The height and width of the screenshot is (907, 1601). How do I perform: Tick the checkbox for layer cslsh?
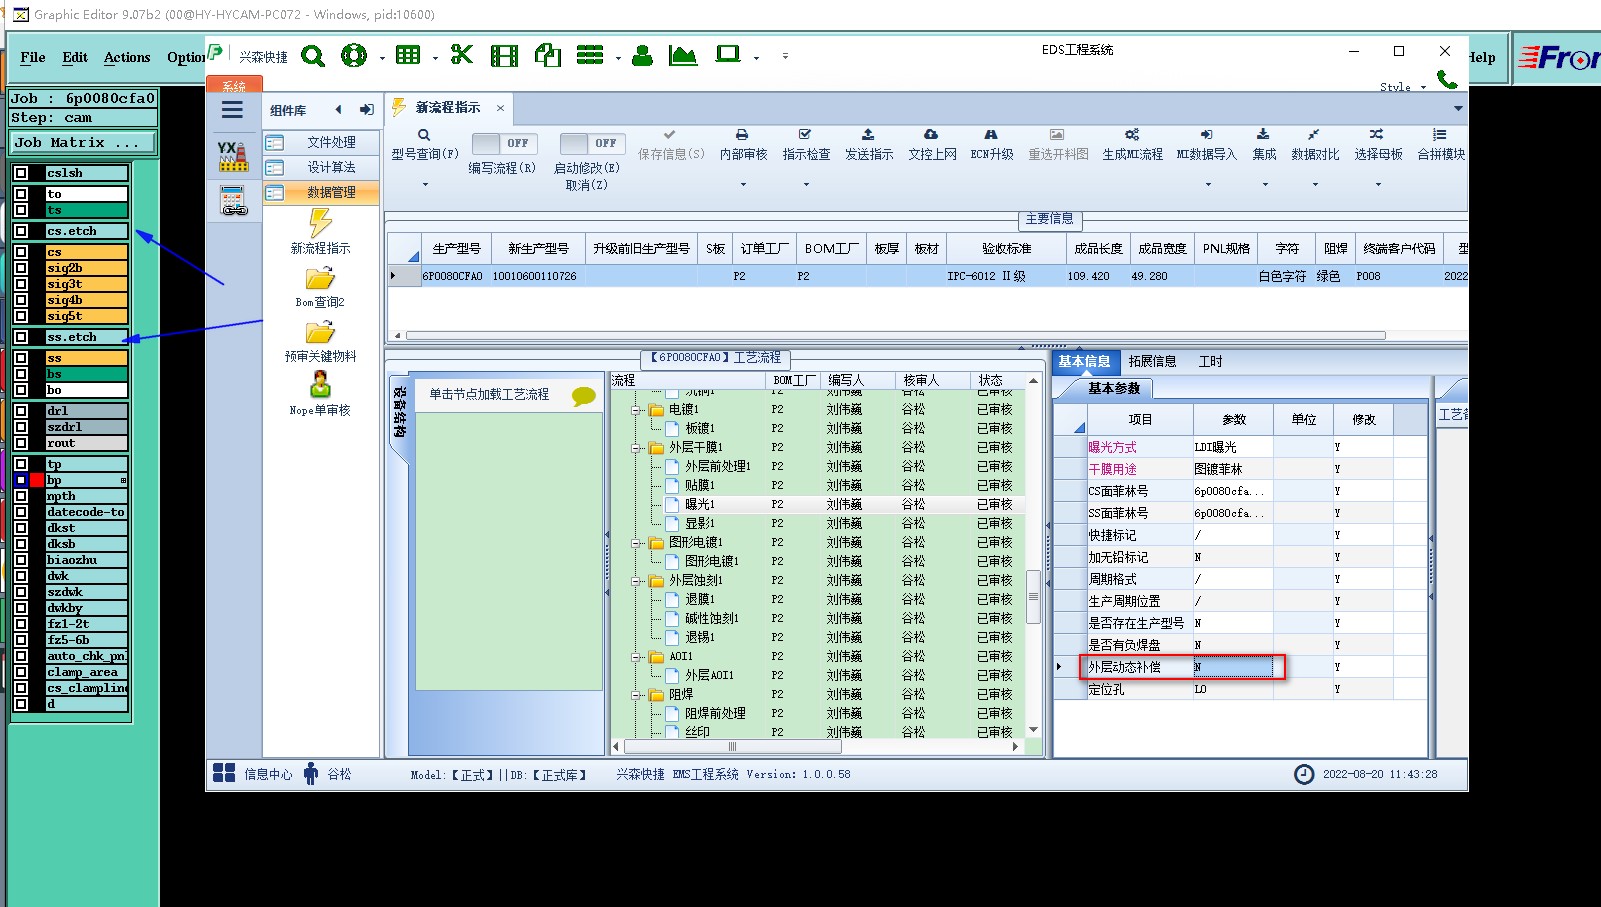[x=21, y=173]
